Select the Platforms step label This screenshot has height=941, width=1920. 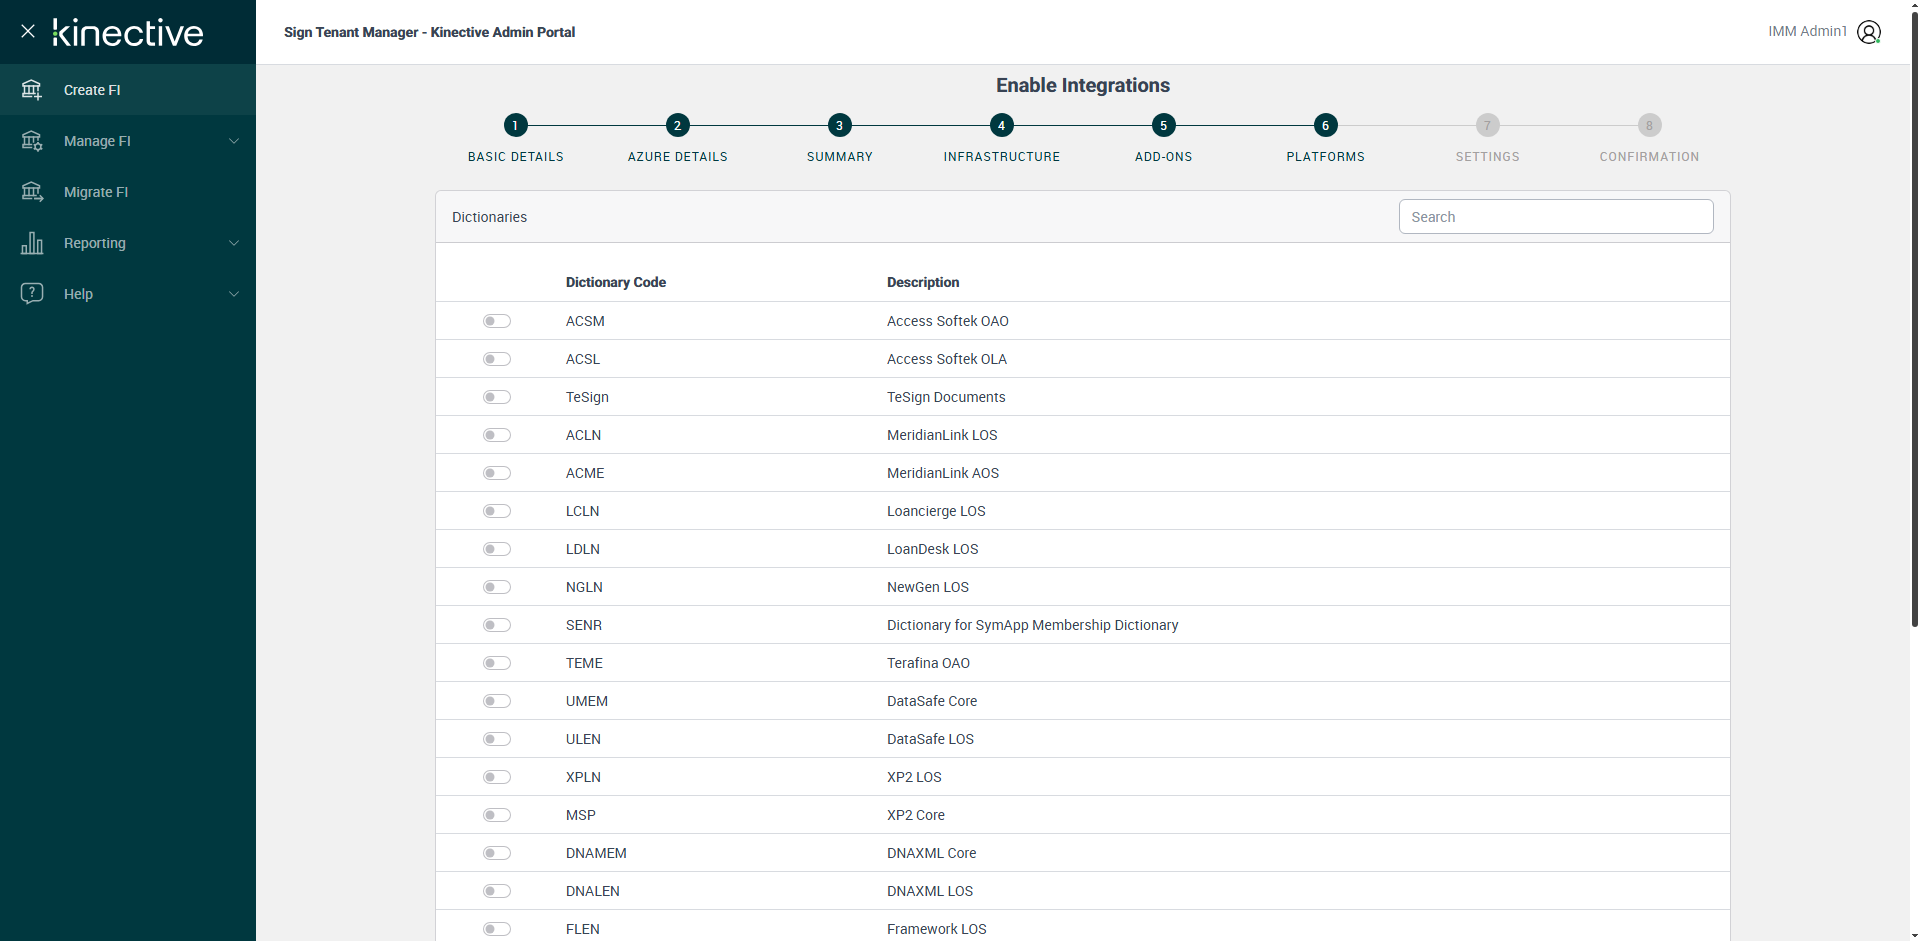(x=1326, y=157)
